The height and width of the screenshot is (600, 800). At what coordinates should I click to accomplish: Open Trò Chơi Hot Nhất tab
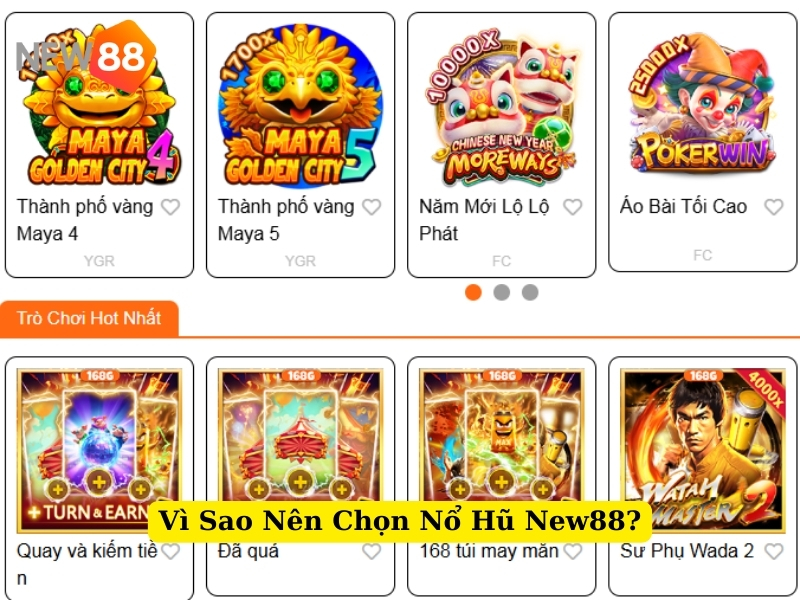(x=89, y=318)
